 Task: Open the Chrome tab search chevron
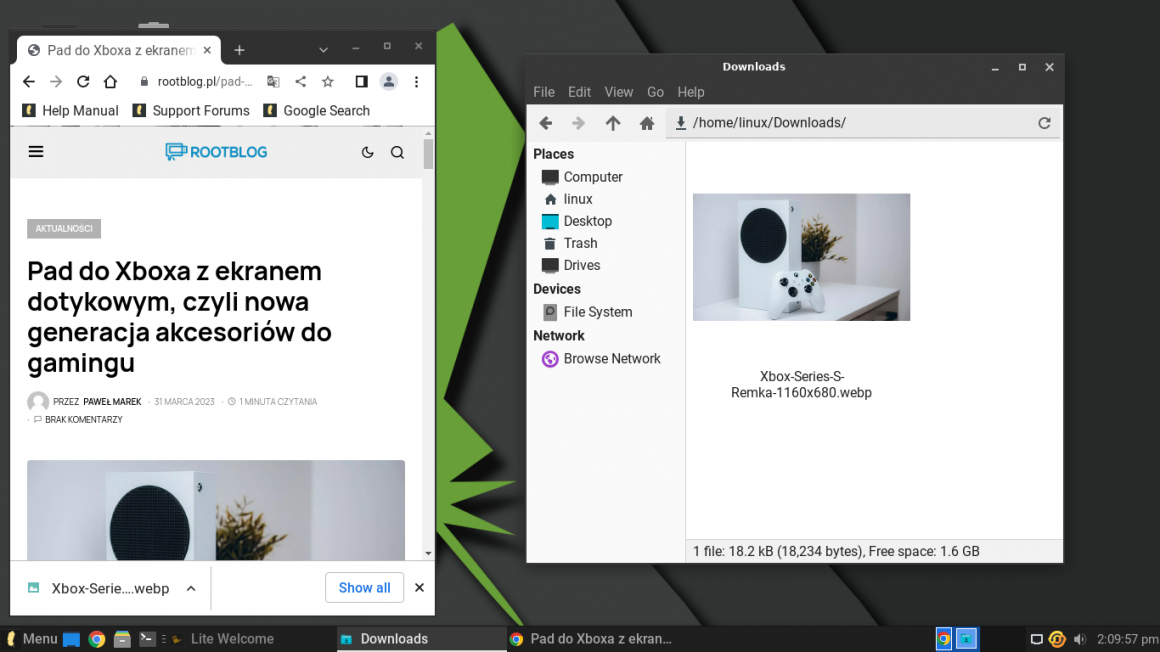pos(322,47)
